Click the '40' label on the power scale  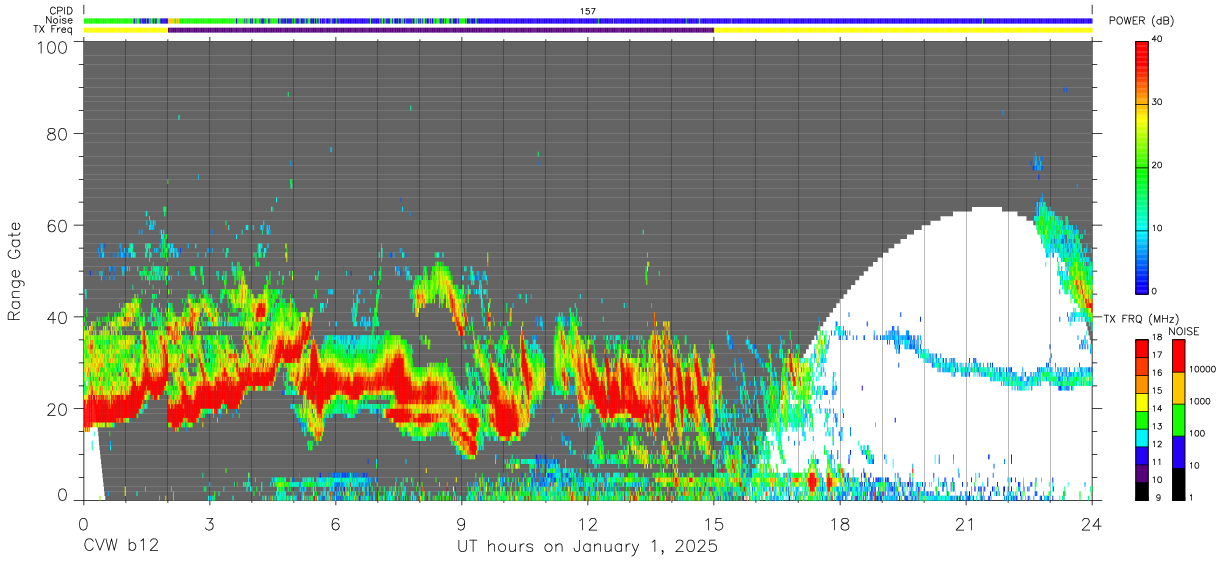tap(1157, 41)
